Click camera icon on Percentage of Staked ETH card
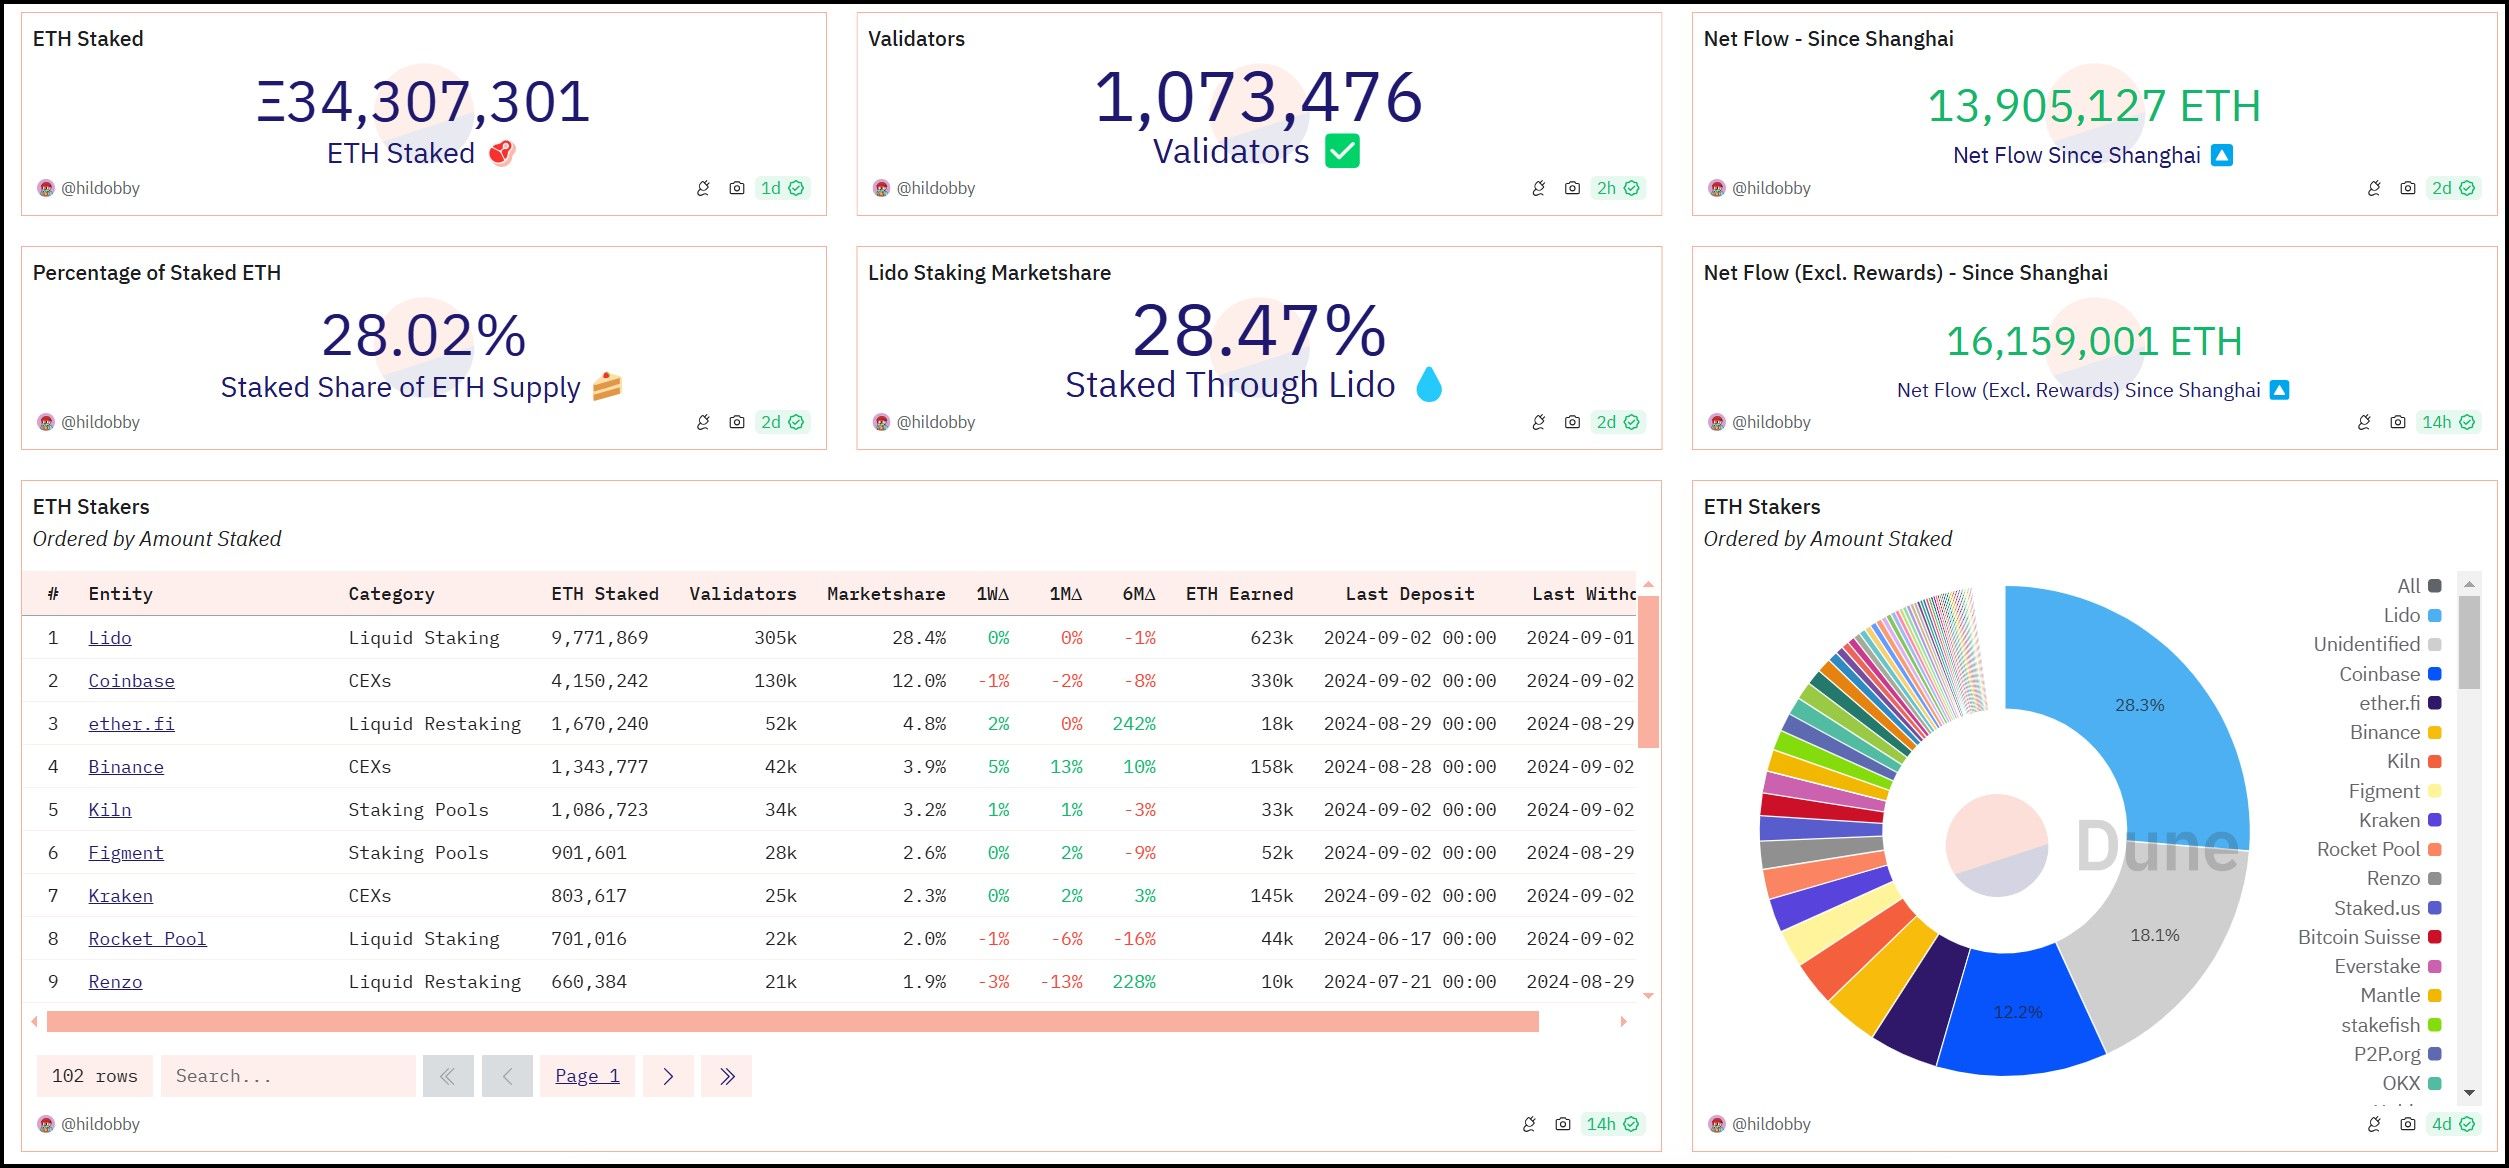The height and width of the screenshot is (1168, 2509). click(x=737, y=422)
